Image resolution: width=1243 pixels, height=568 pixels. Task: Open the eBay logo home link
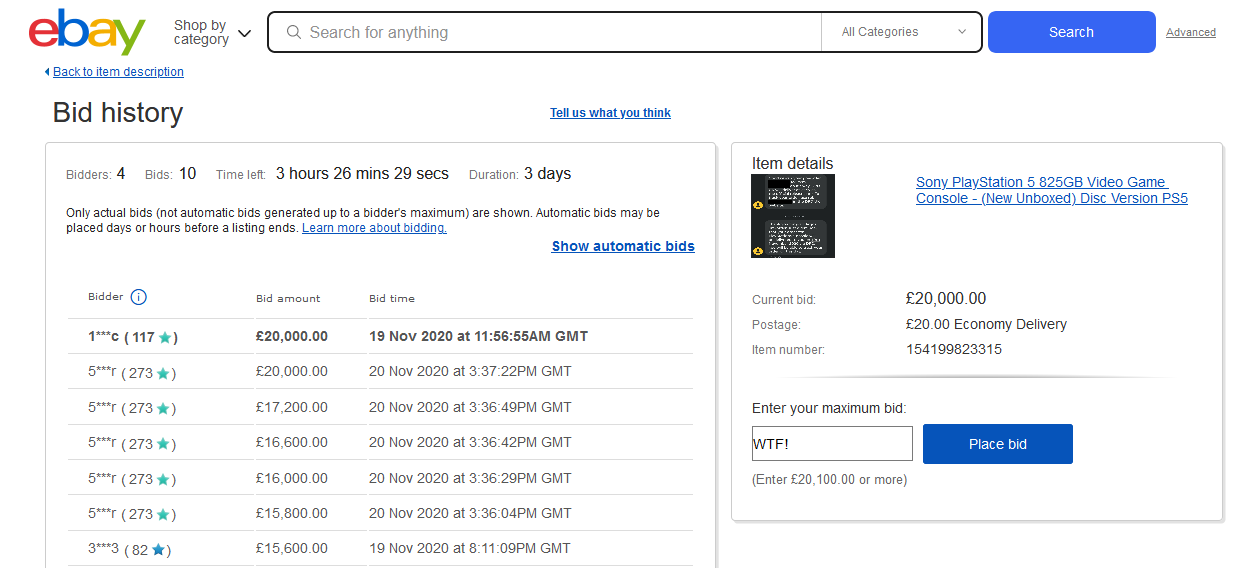click(x=87, y=32)
